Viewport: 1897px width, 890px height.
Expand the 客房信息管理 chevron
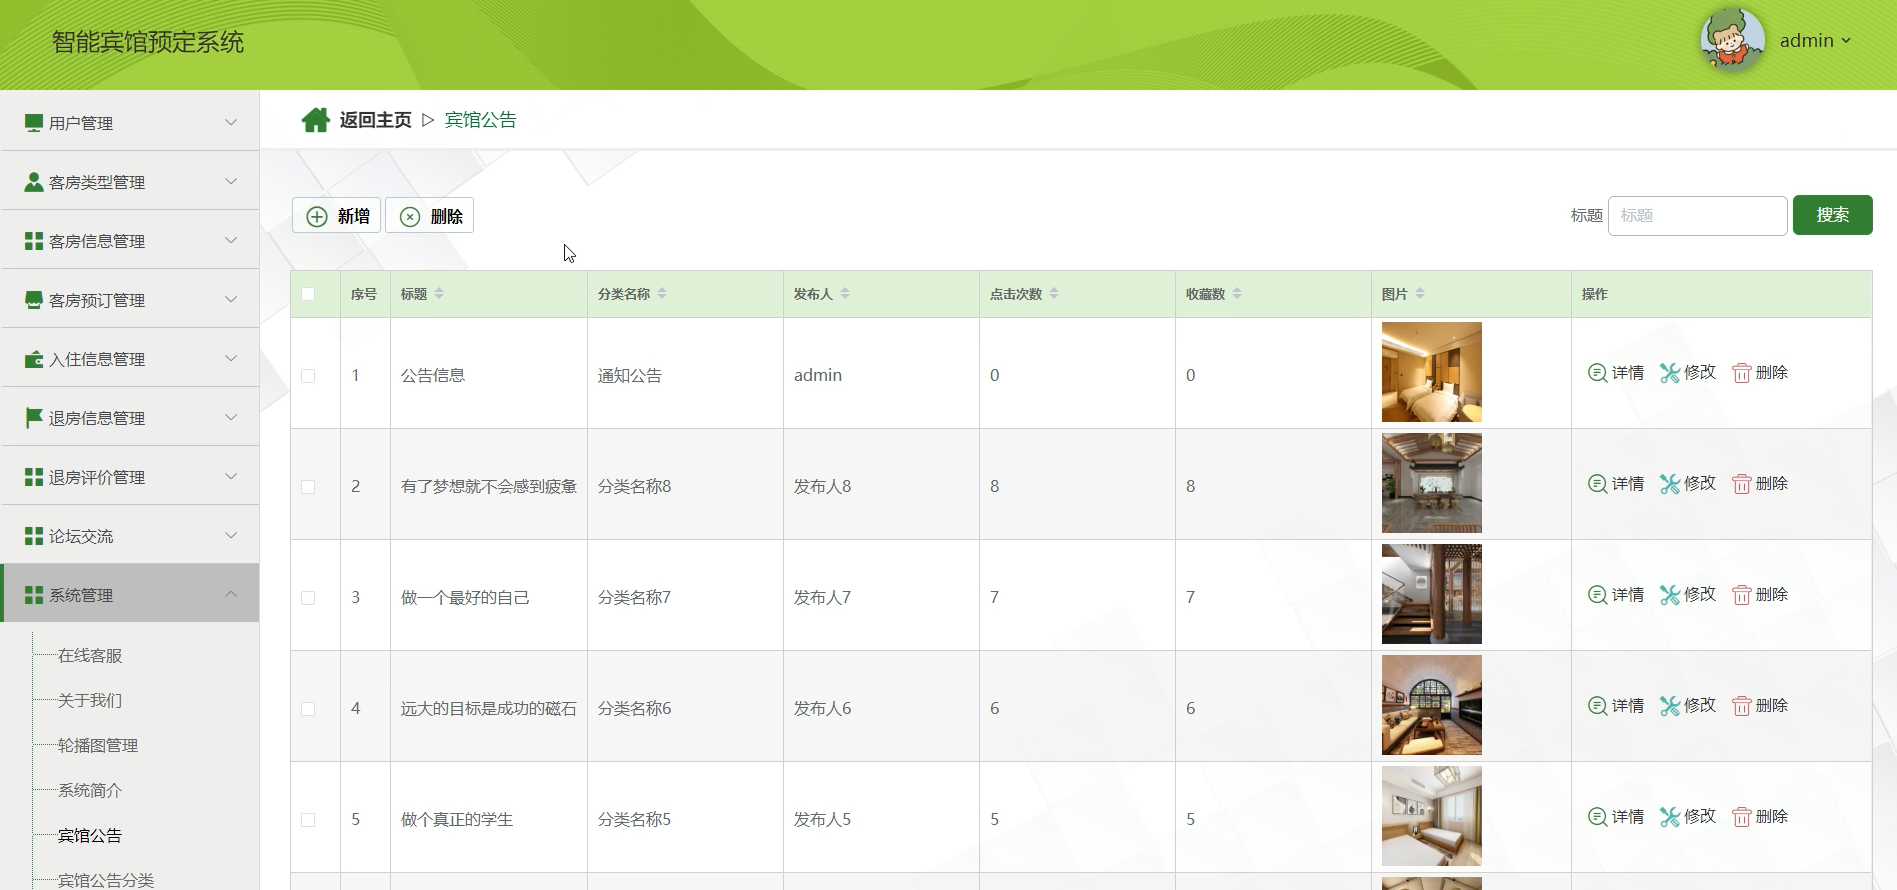231,240
